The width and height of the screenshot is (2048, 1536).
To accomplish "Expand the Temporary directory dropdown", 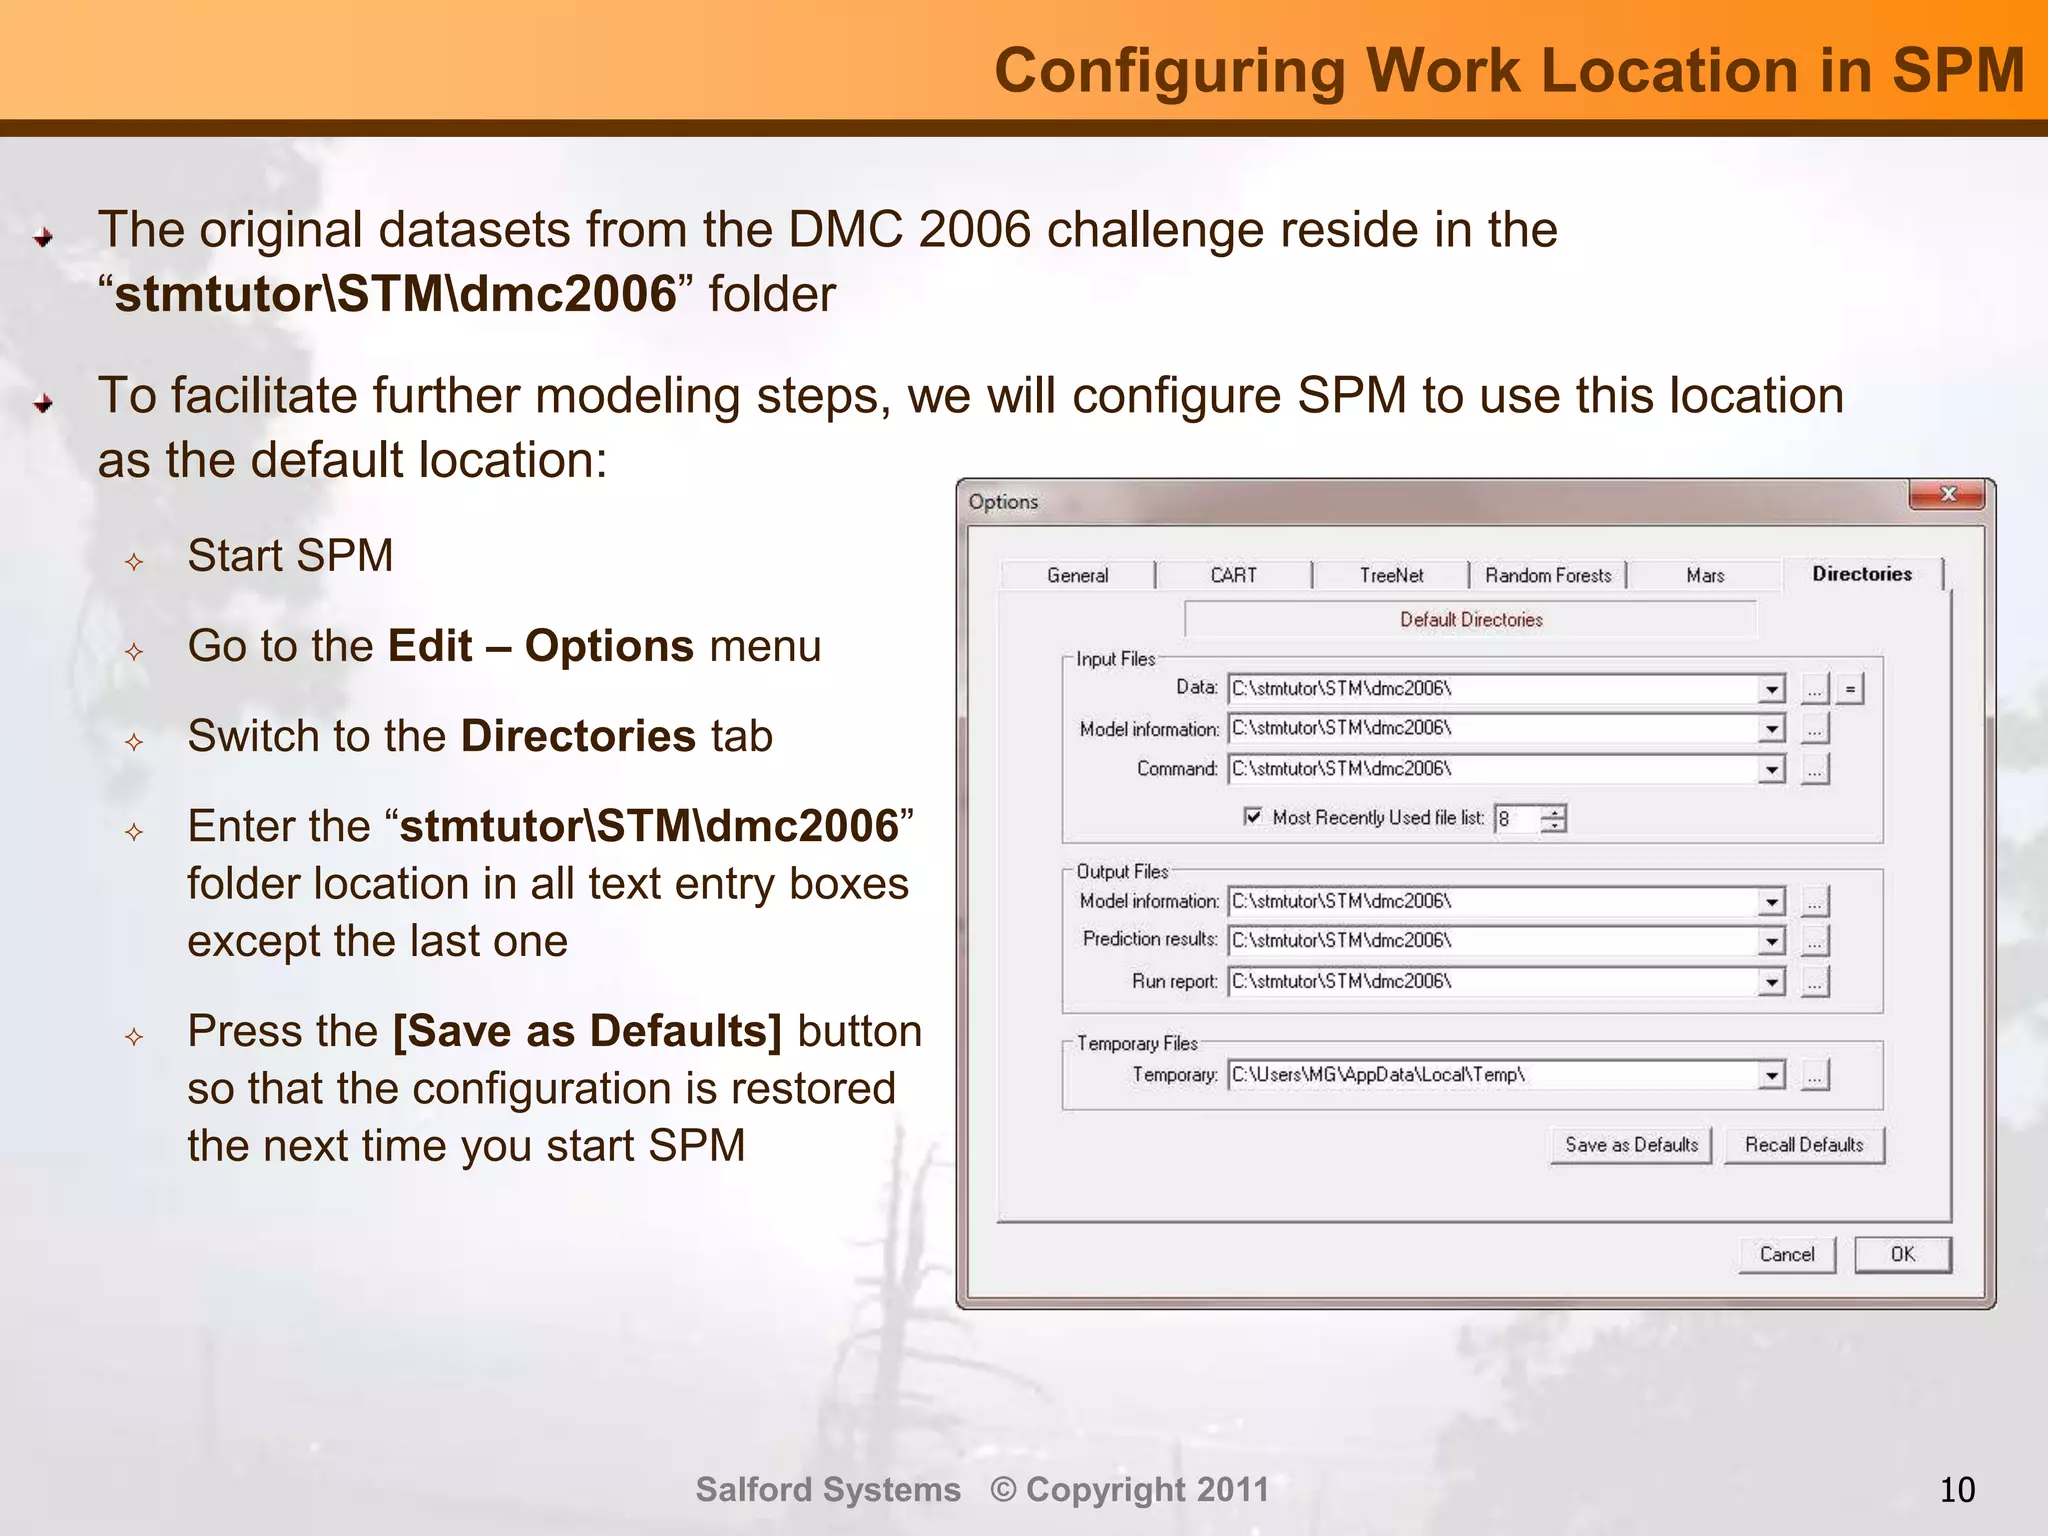I will coord(1771,1075).
